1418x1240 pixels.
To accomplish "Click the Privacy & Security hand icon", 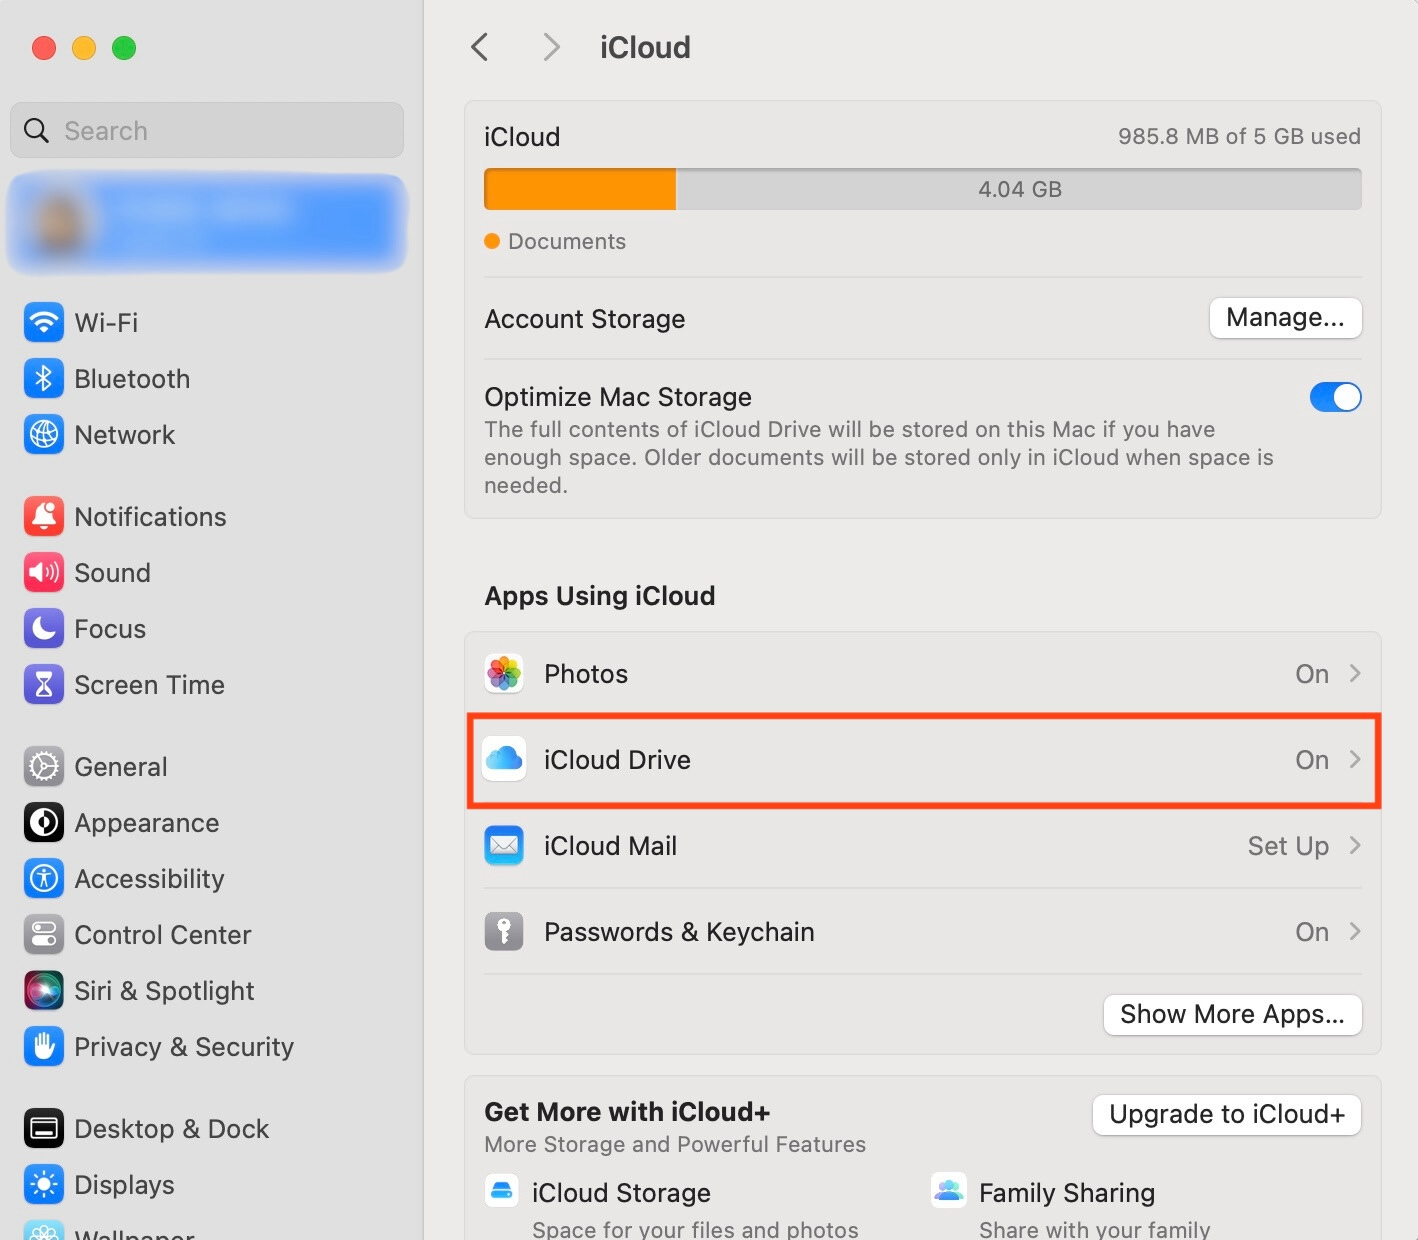I will (43, 1046).
